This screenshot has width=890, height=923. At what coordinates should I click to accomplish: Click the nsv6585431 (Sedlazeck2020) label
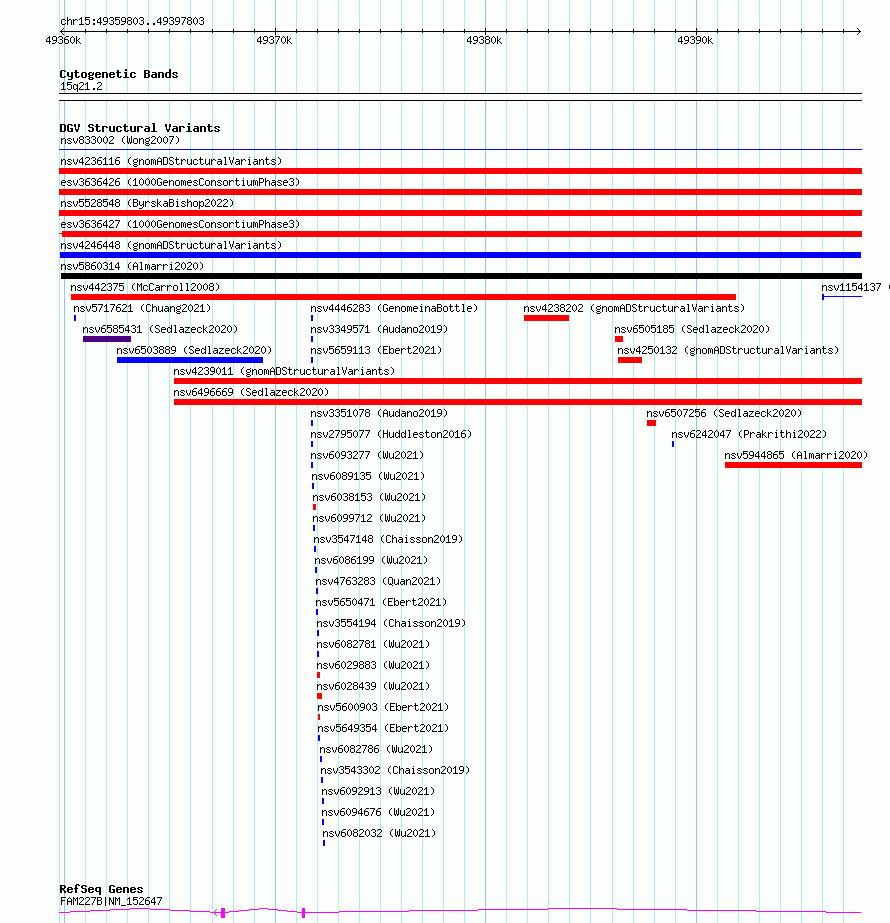click(160, 329)
